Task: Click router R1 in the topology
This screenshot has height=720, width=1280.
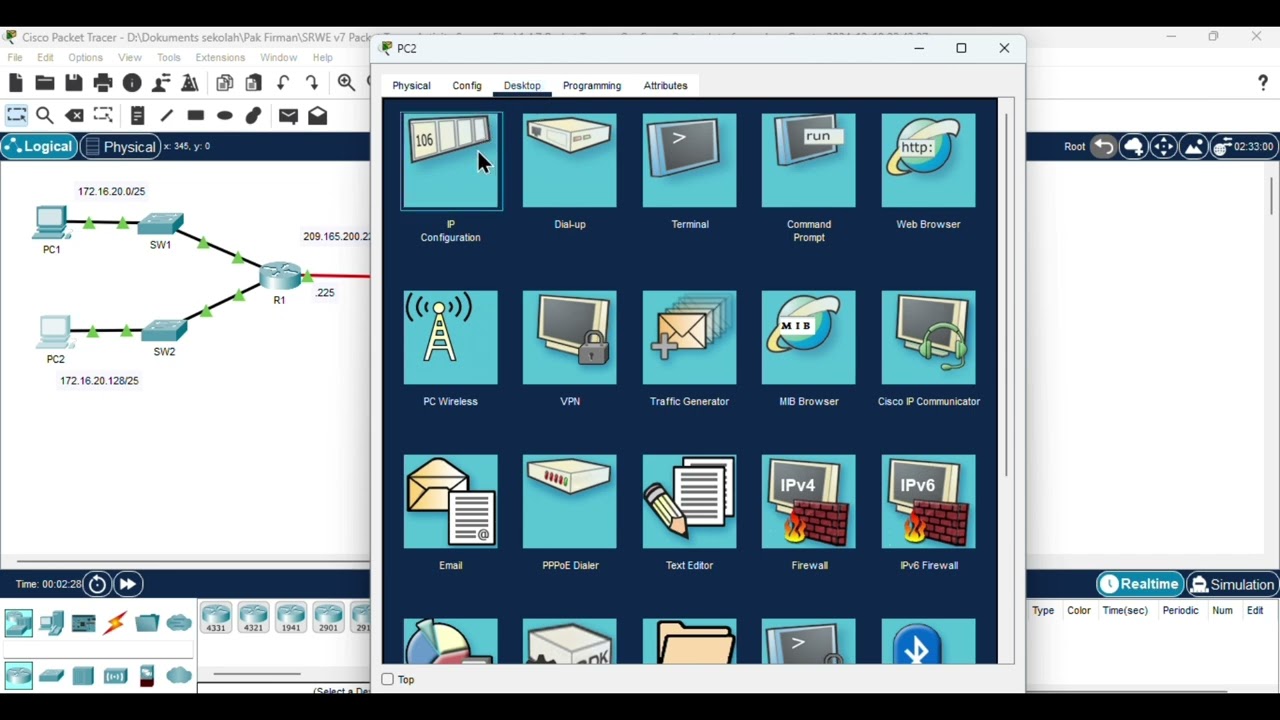Action: [x=280, y=276]
